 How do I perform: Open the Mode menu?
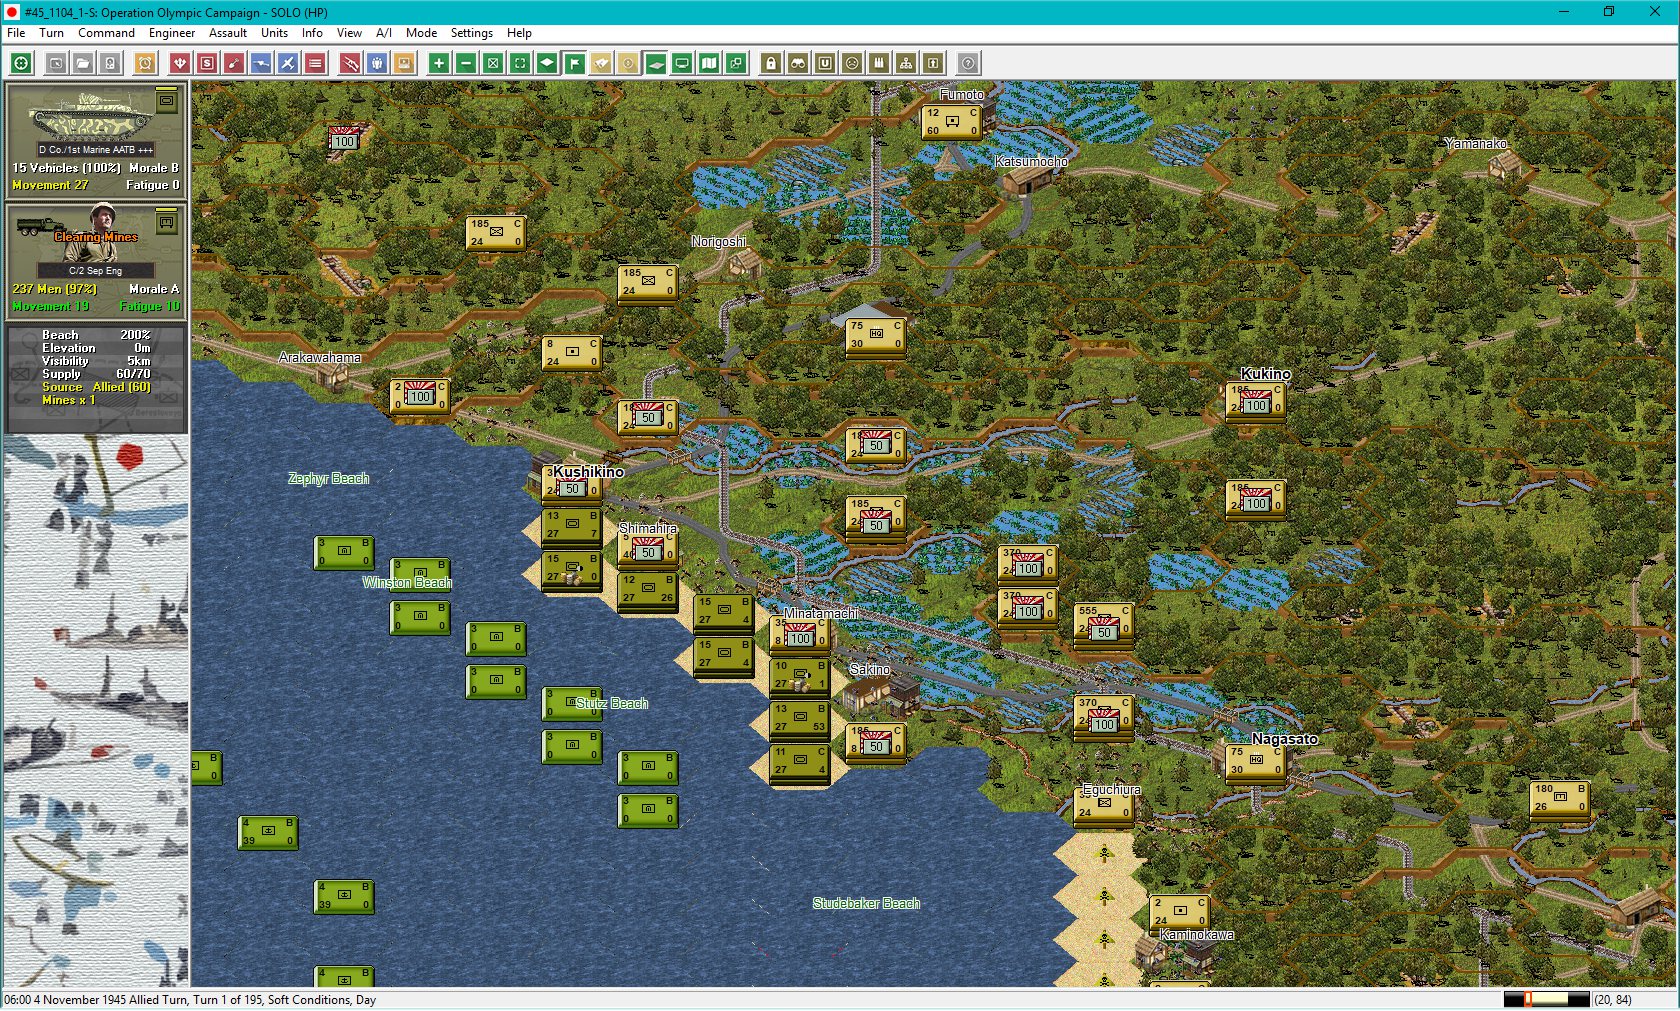click(421, 33)
